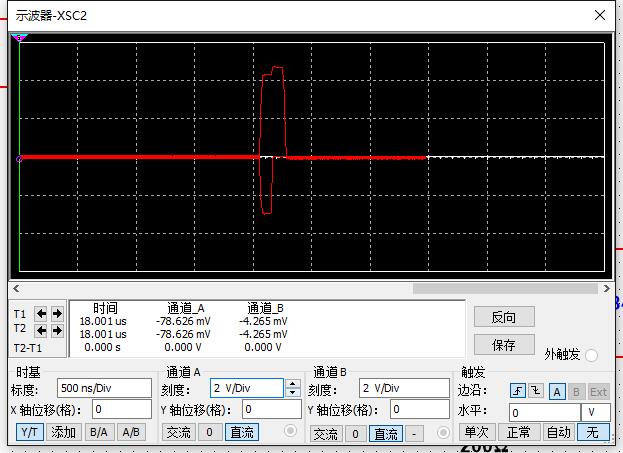This screenshot has width=623, height=453.
Task: Click T1 channel B value -4.265 mV
Action: point(263,321)
